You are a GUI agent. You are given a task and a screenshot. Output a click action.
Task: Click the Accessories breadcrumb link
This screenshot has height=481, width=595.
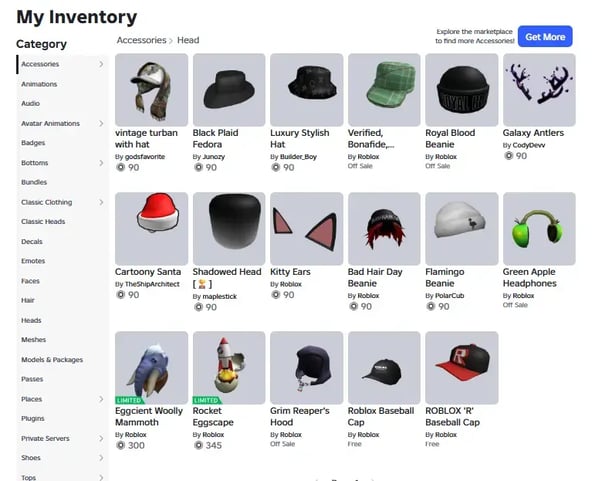pos(142,40)
